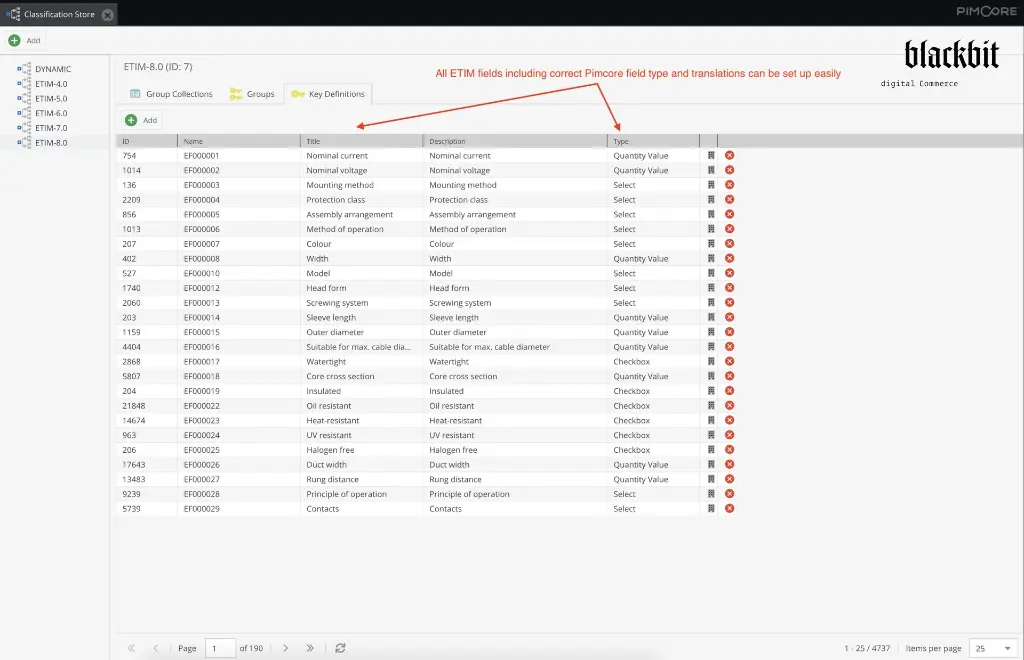This screenshot has height=660, width=1024.
Task: Click the Pimcore logo
Action: [986, 11]
